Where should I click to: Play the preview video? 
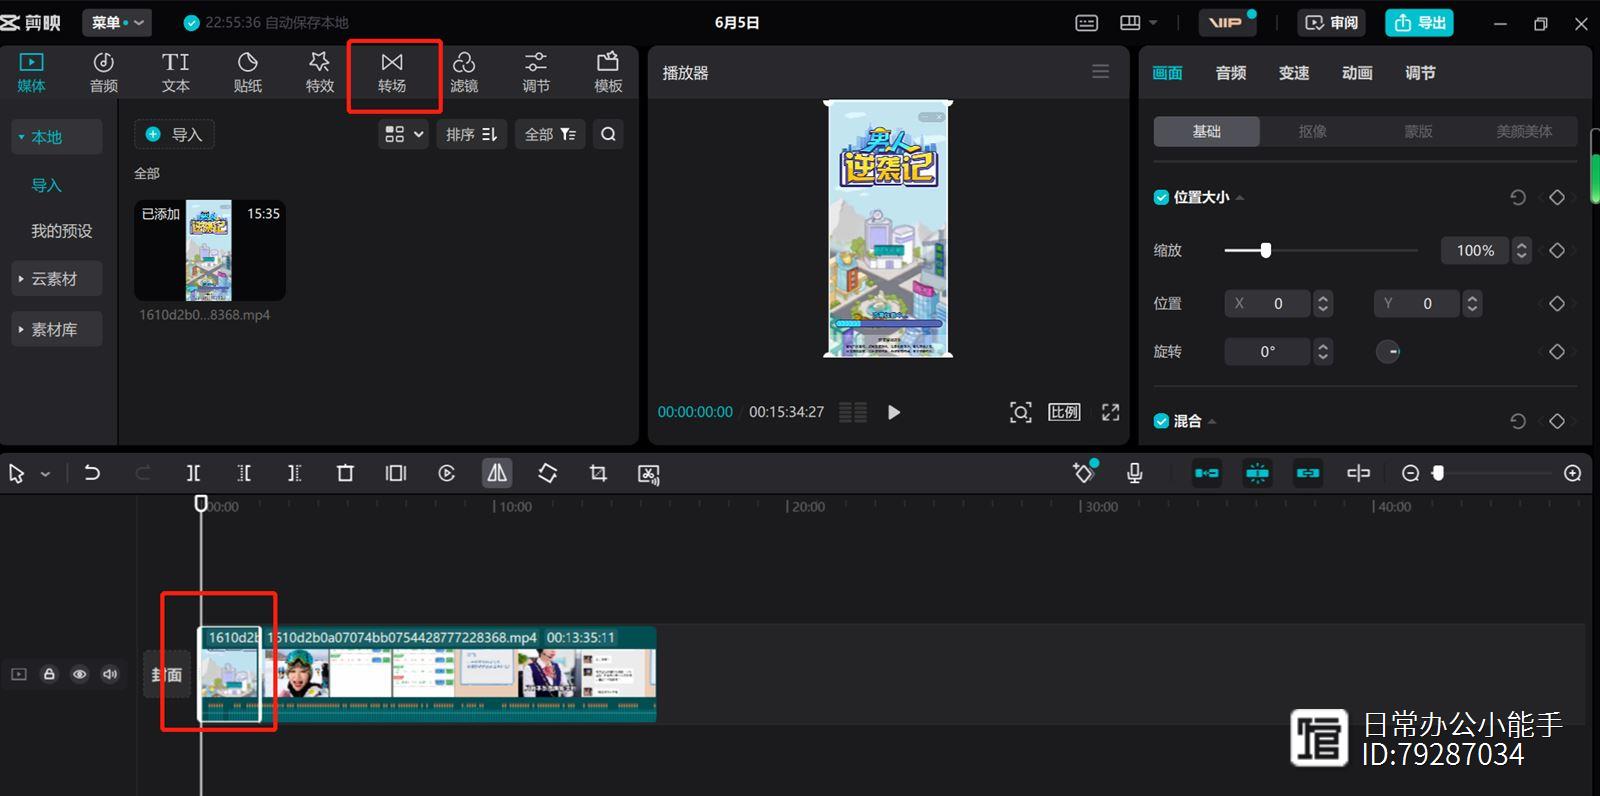point(894,412)
